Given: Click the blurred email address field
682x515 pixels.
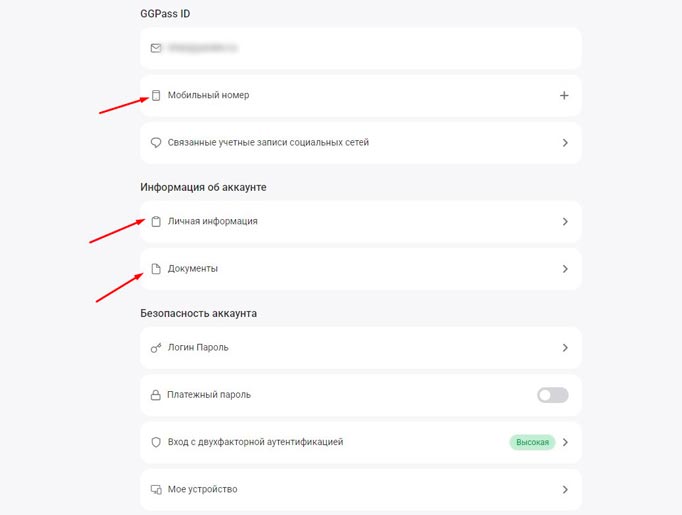Looking at the screenshot, I should point(203,47).
